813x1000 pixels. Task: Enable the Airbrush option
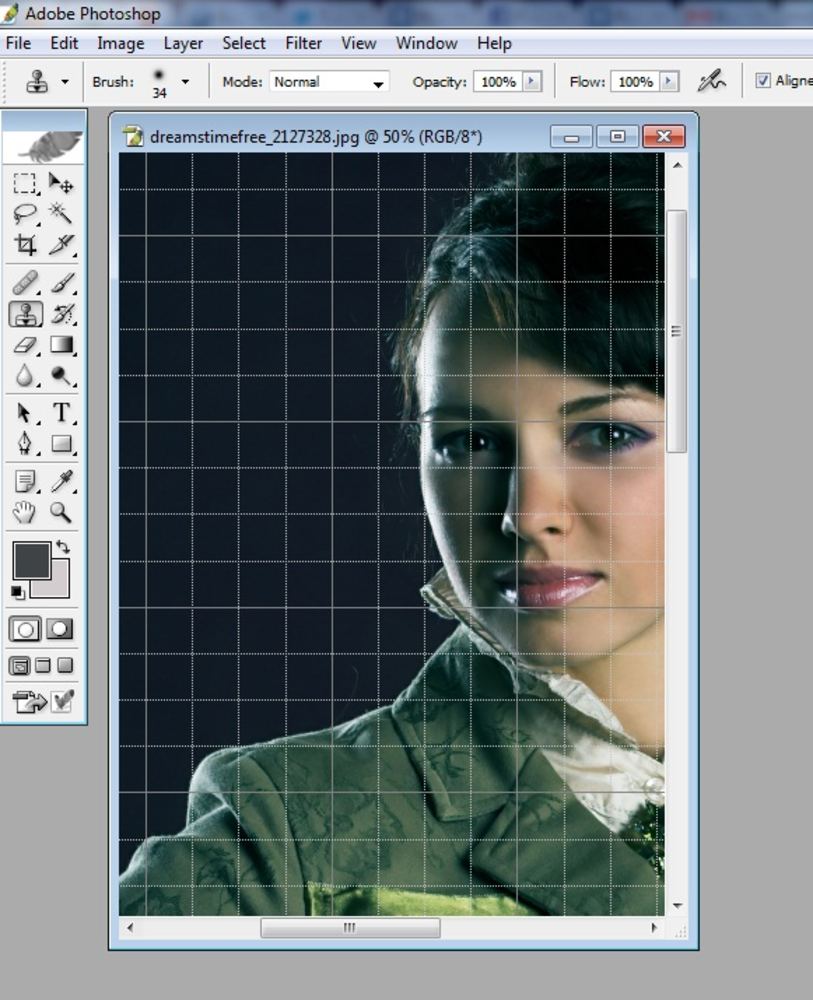[x=711, y=81]
